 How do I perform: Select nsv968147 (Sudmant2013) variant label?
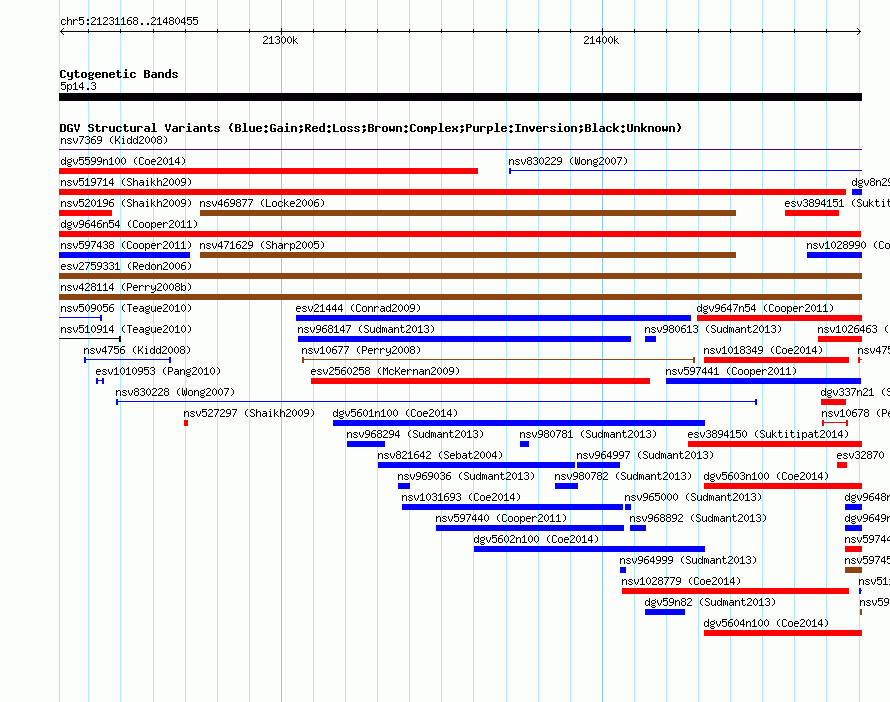coord(366,329)
